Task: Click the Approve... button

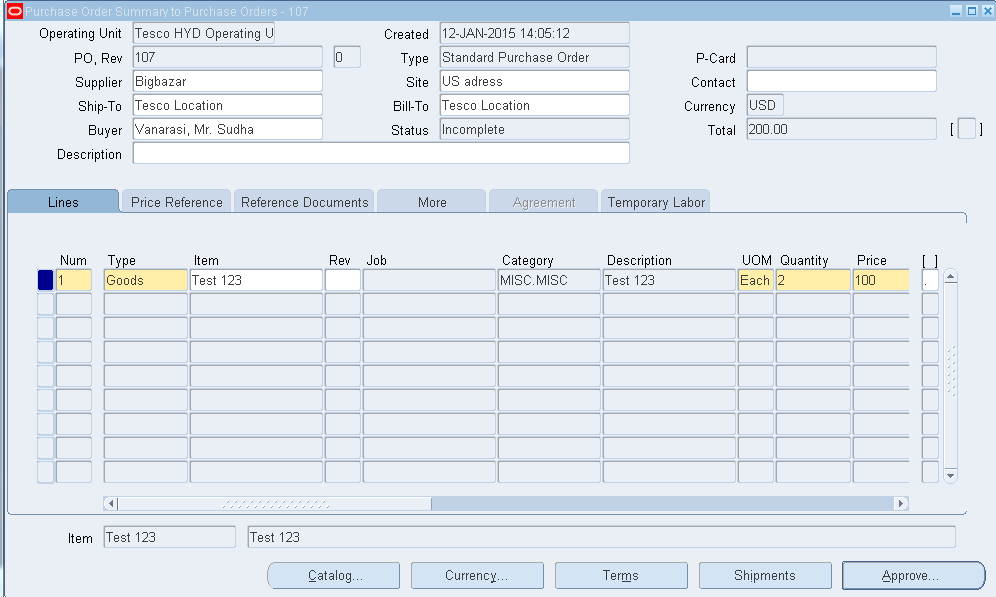Action: [x=913, y=575]
